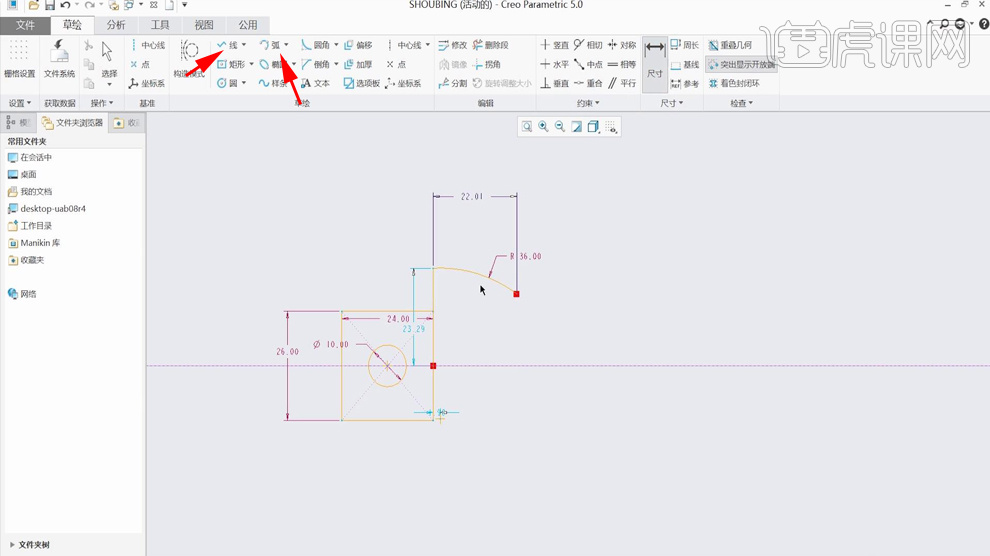Expand the 圆角 tool dropdown arrow

(336, 45)
